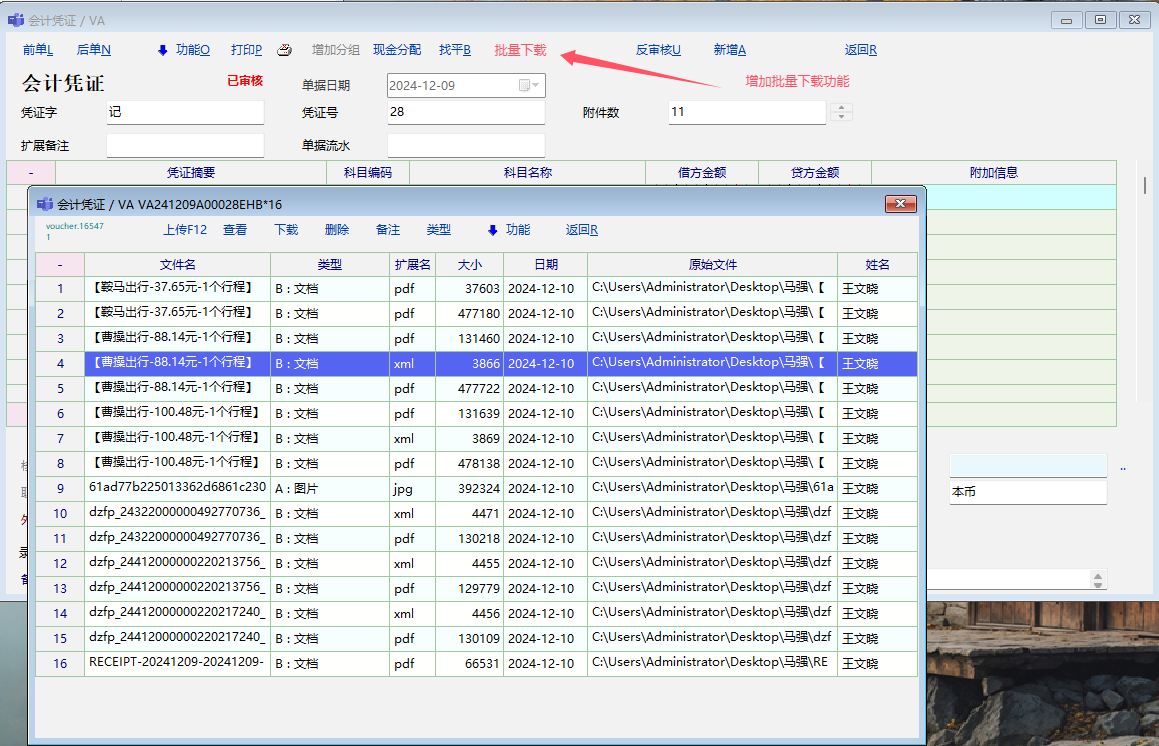
Task: Close the attachment dialog with the red X
Action: coord(900,204)
